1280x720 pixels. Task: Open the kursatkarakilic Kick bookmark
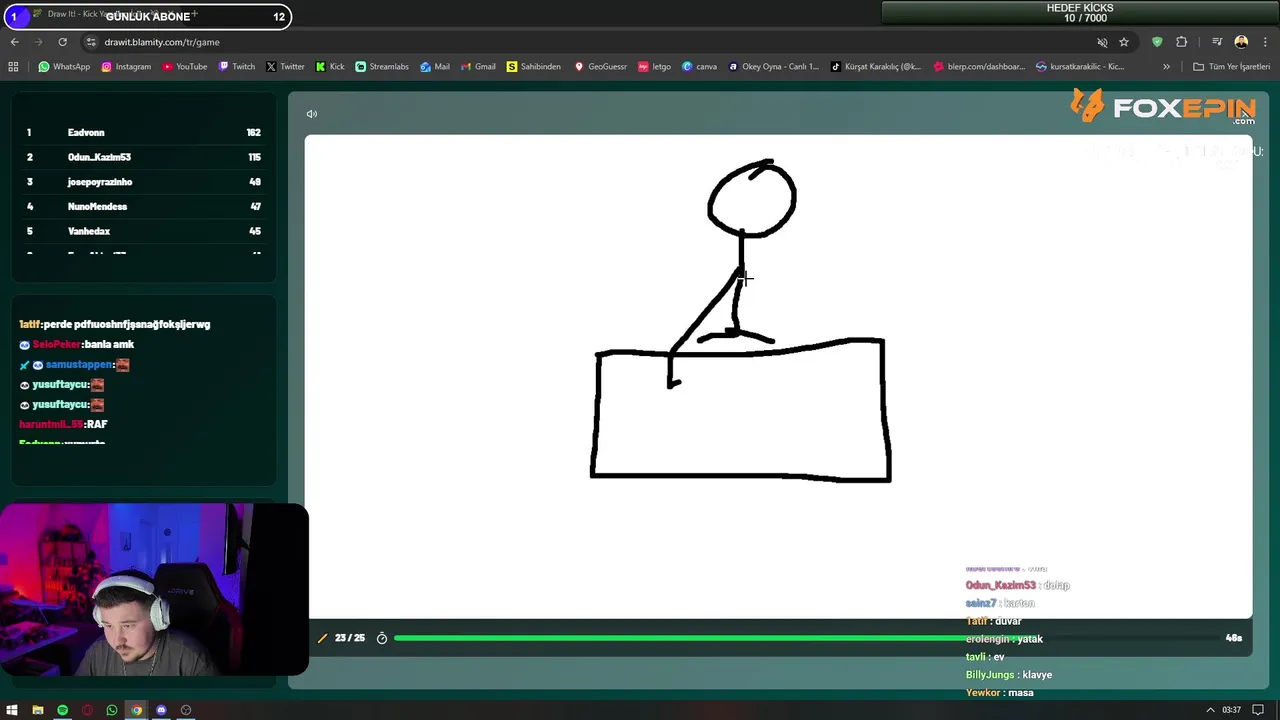click(1081, 67)
